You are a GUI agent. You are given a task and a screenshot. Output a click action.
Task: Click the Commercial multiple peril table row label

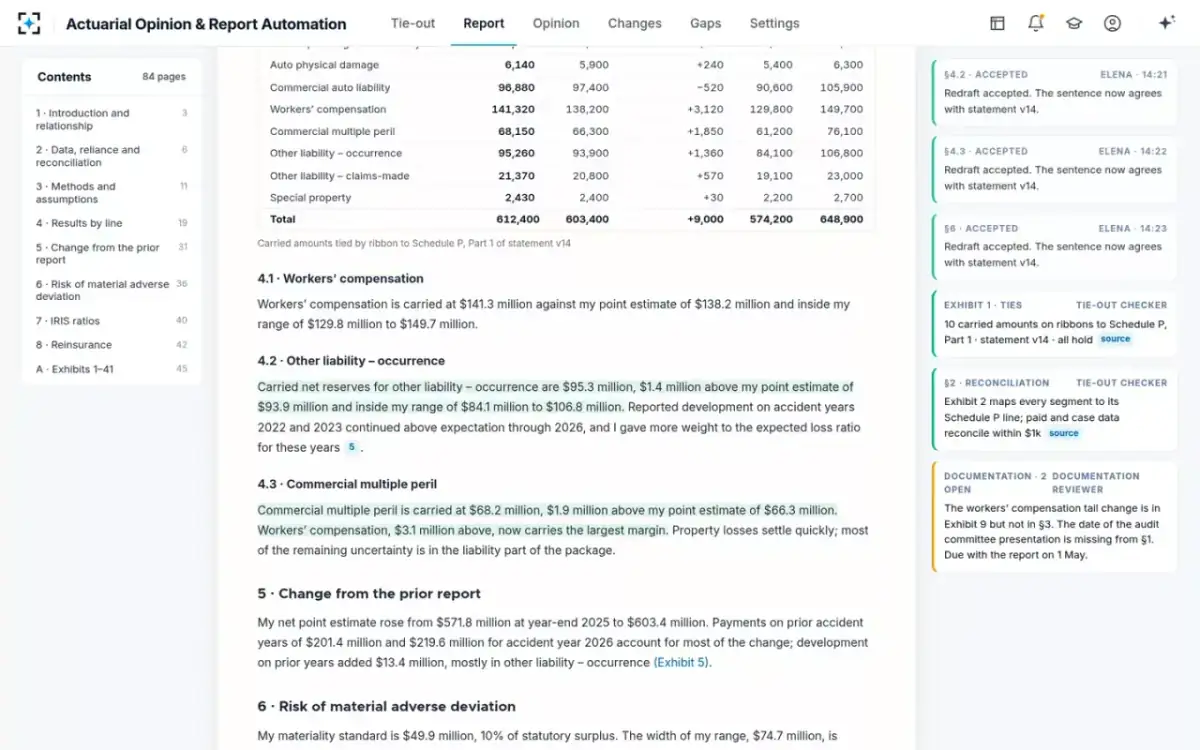(x=330, y=131)
